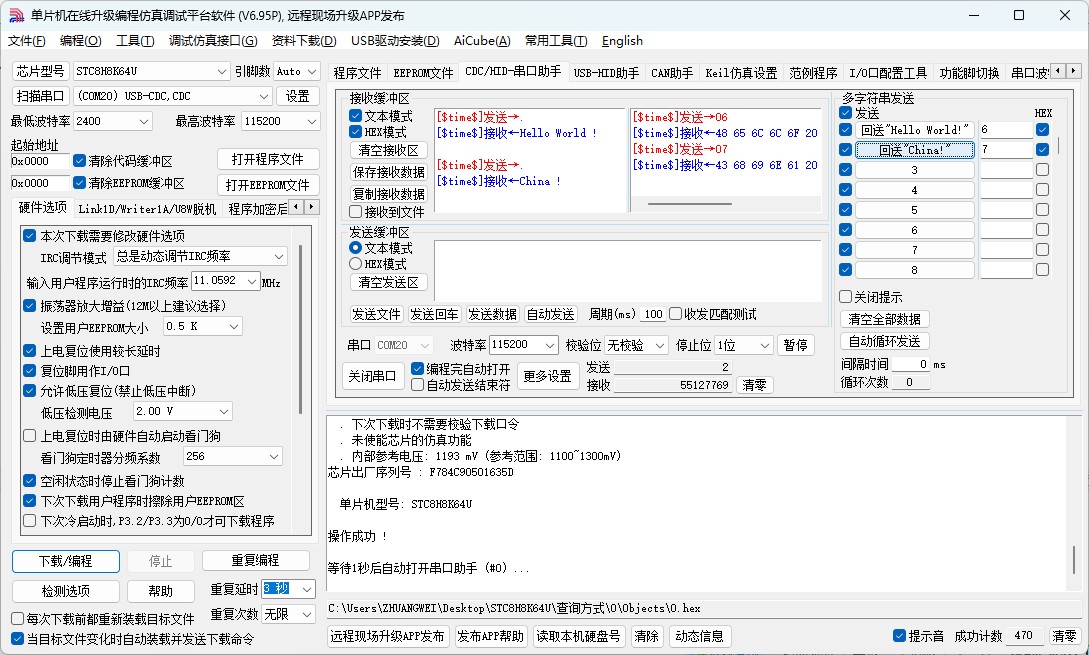Switch language via English menu
Image resolution: width=1089 pixels, height=655 pixels.
622,41
